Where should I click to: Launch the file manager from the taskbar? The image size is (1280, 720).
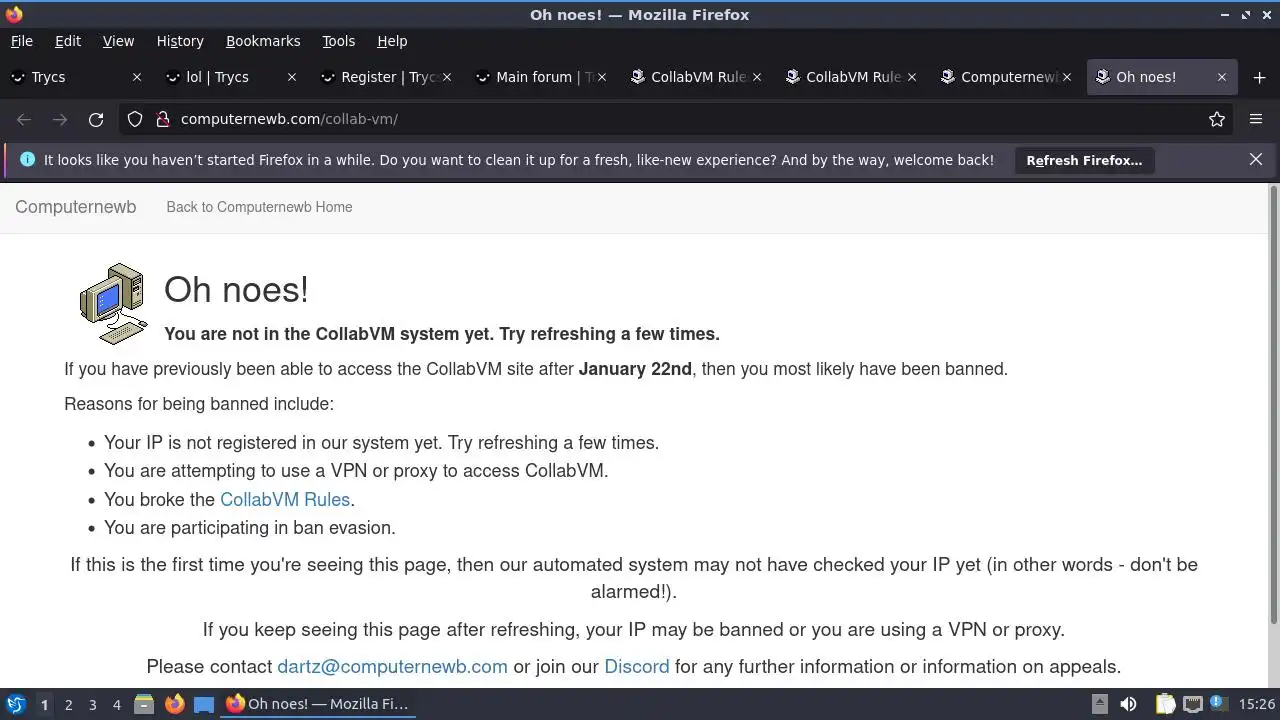[x=144, y=704]
